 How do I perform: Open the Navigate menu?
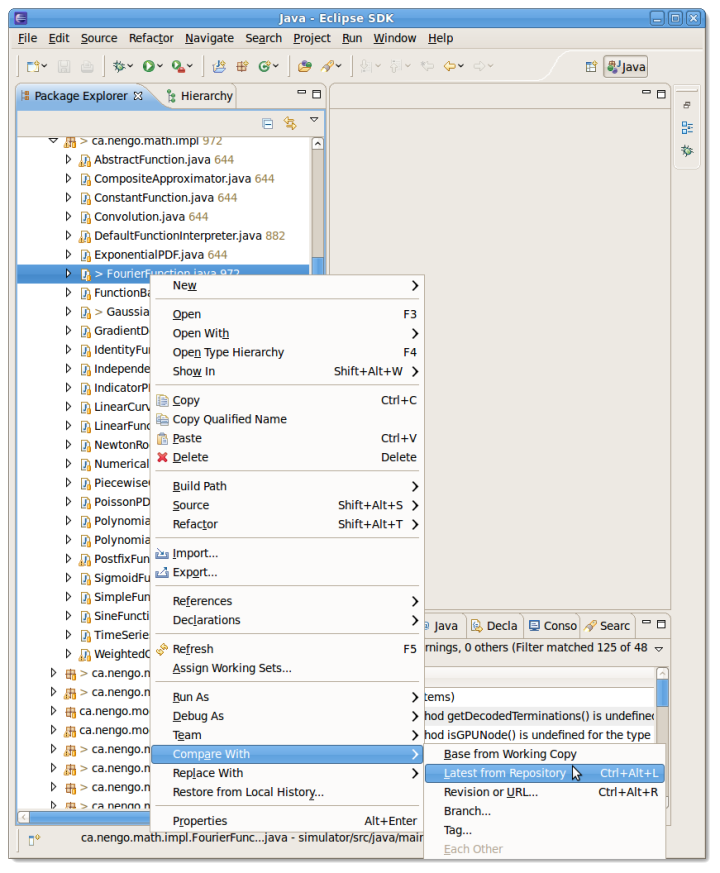[x=209, y=38]
